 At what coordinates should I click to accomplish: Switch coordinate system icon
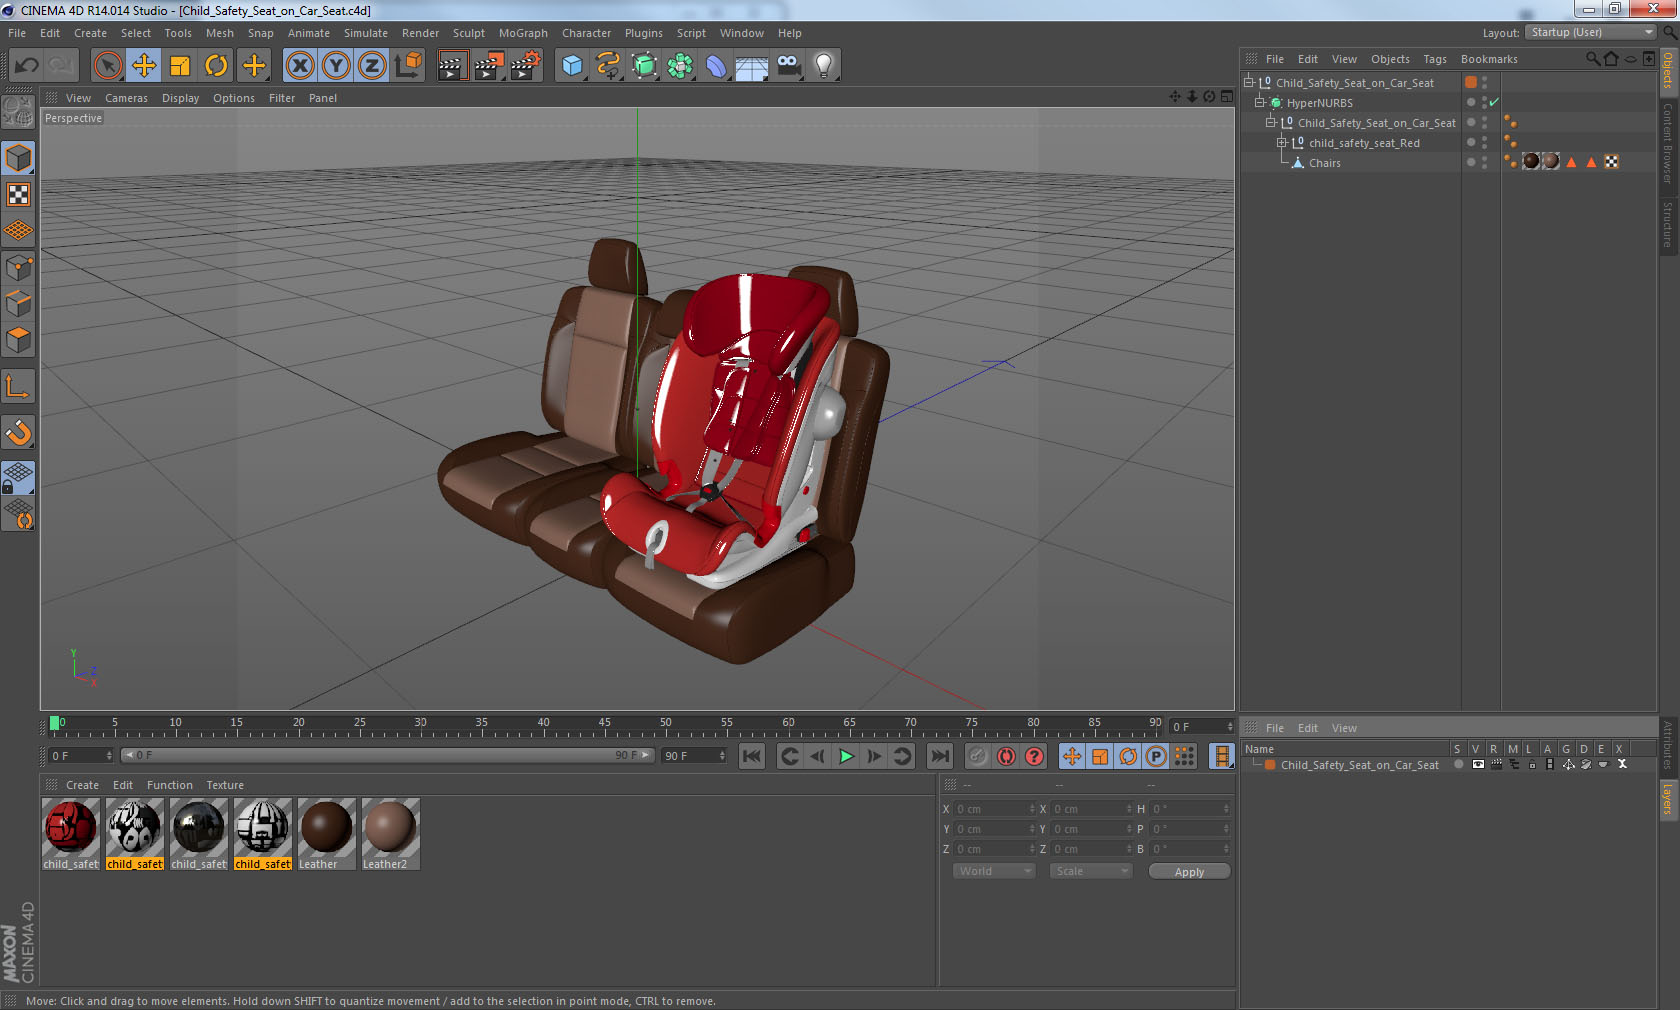pos(408,66)
